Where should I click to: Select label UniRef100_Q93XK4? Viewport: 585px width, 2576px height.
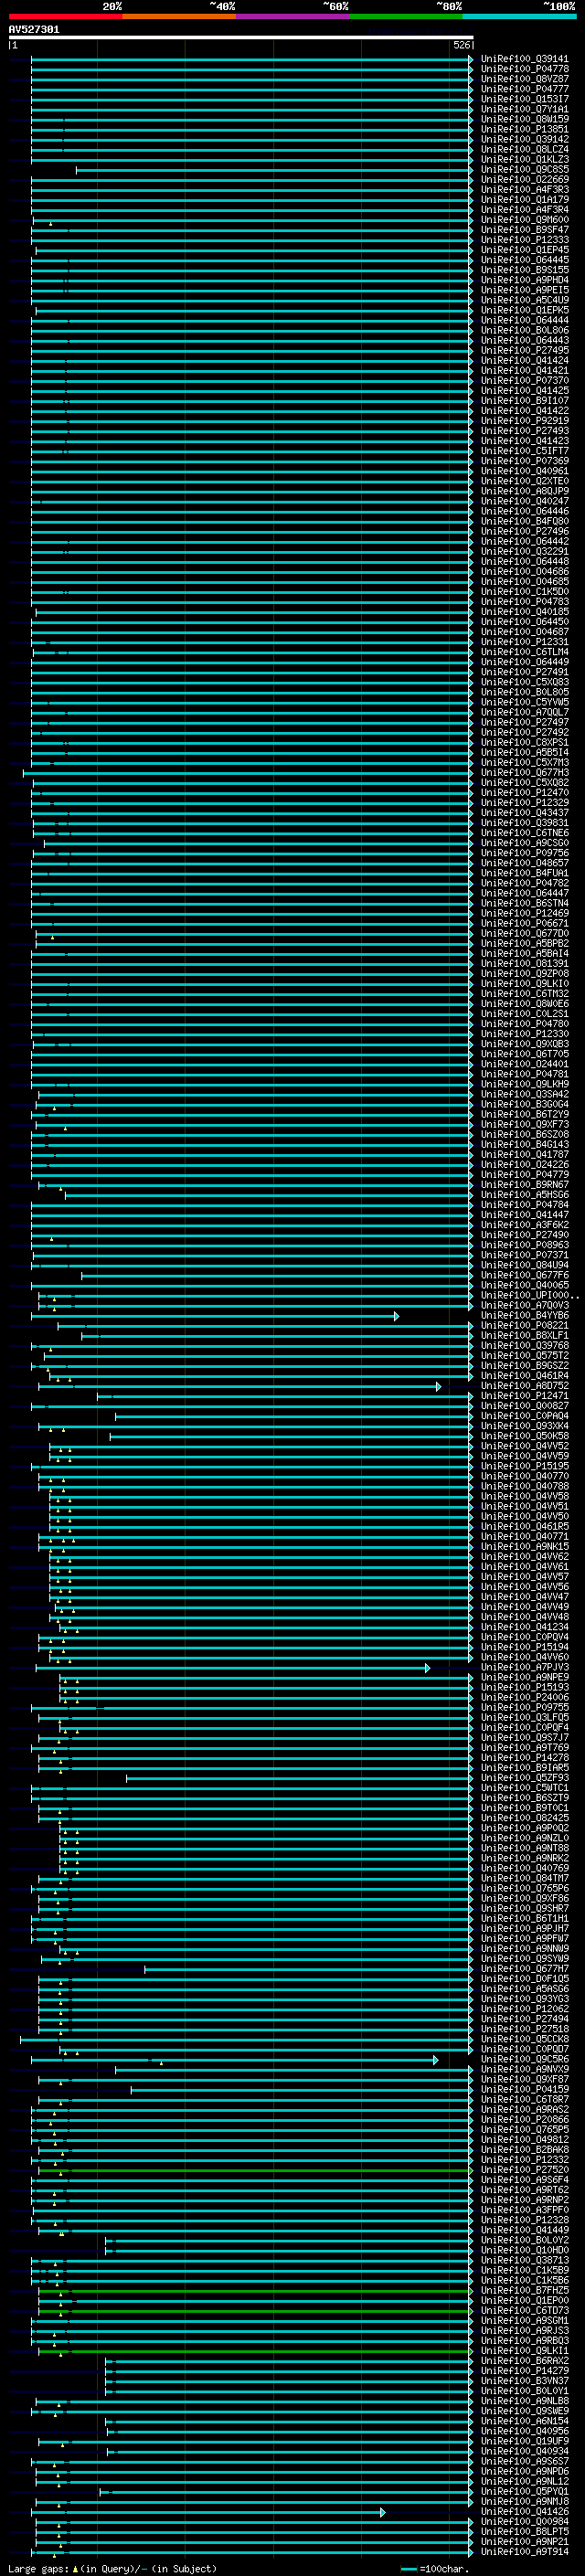tap(525, 1426)
